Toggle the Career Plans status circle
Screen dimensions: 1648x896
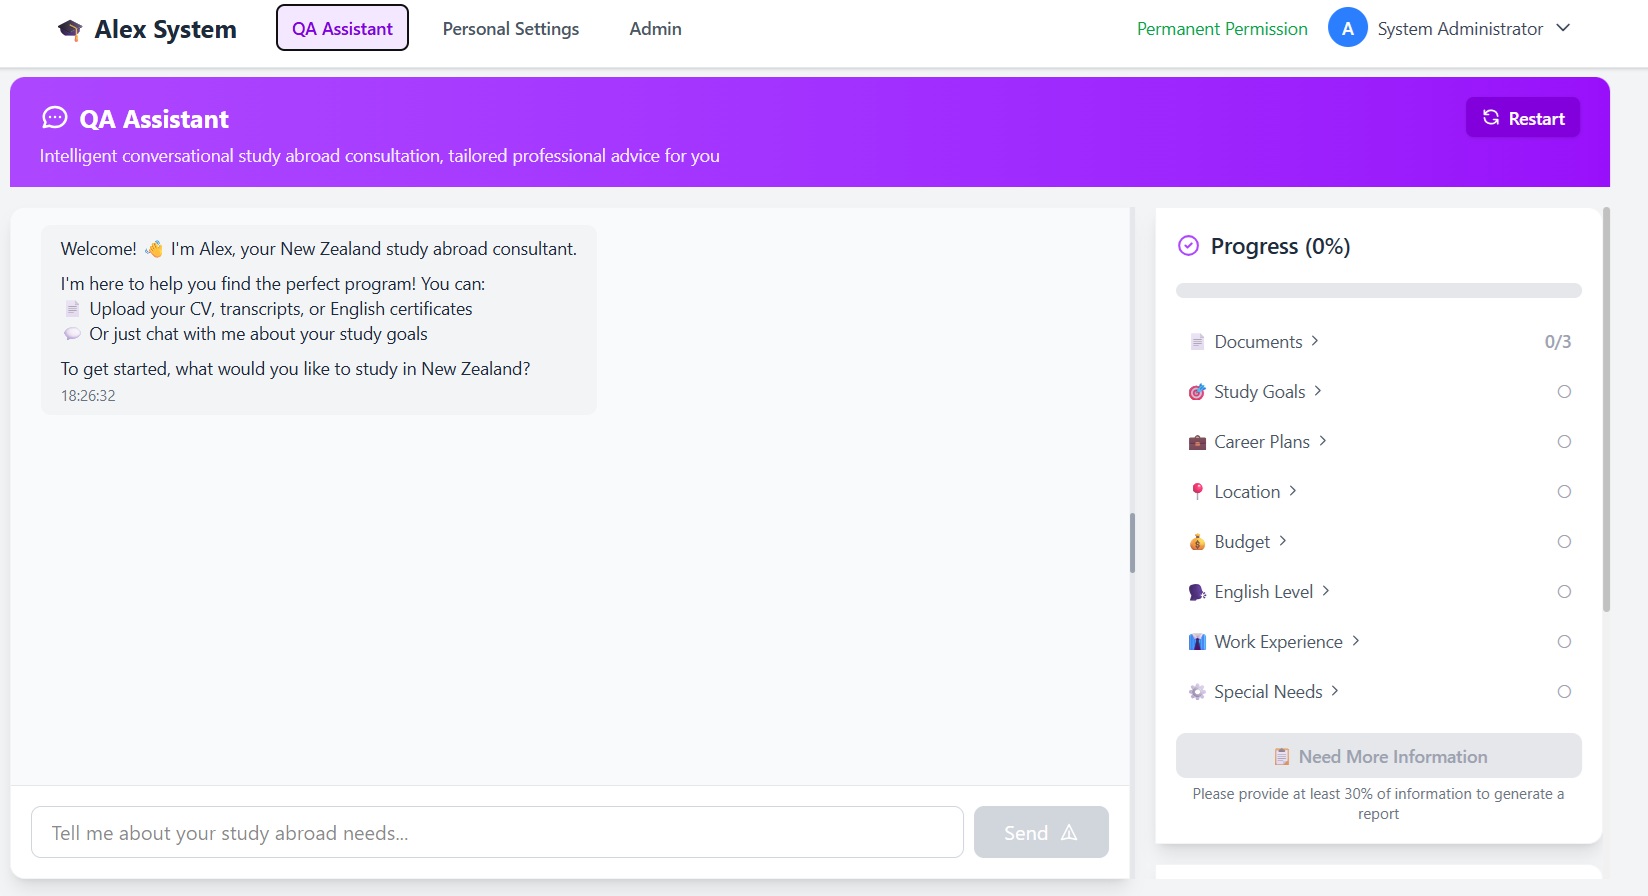click(1564, 442)
